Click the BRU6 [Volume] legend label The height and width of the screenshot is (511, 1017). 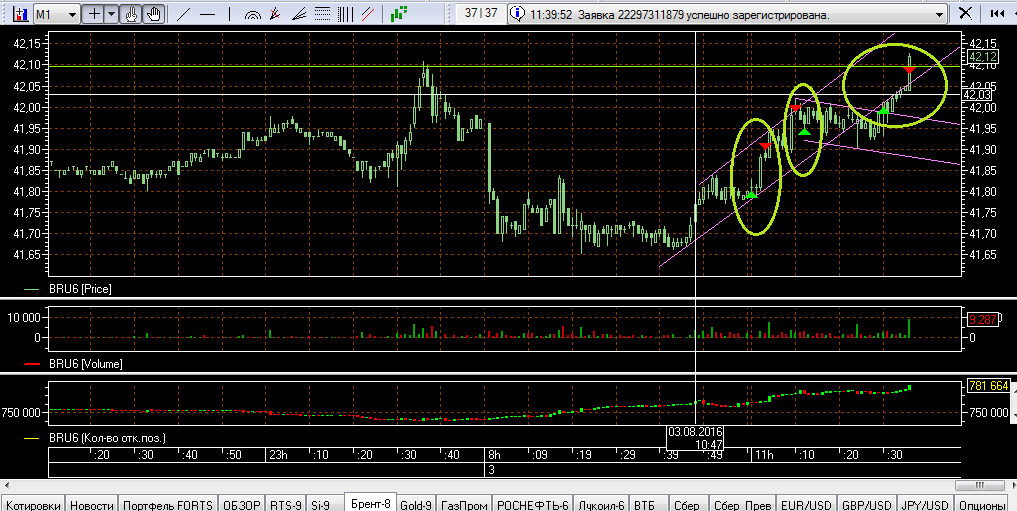[x=86, y=364]
